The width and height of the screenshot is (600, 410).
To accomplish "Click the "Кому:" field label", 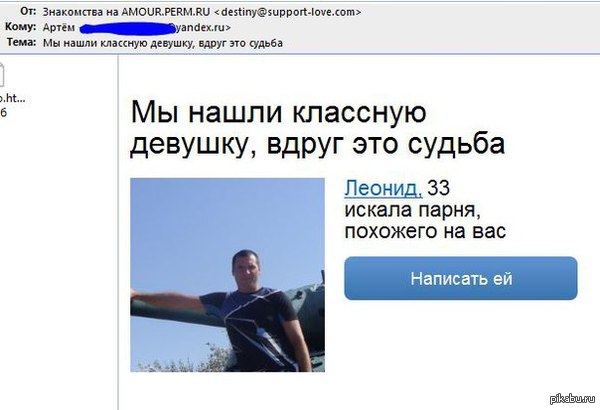I will tap(21, 27).
